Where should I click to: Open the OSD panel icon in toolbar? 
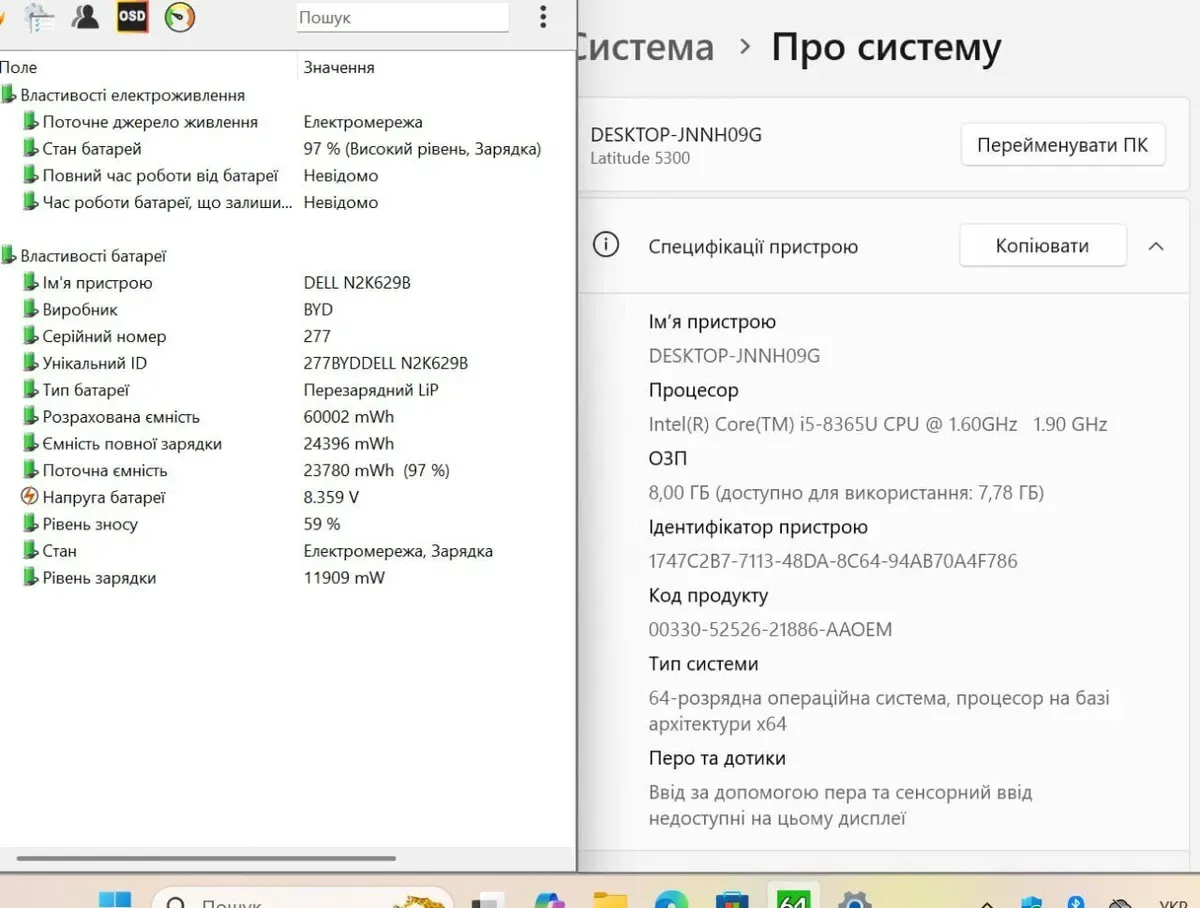point(132,17)
